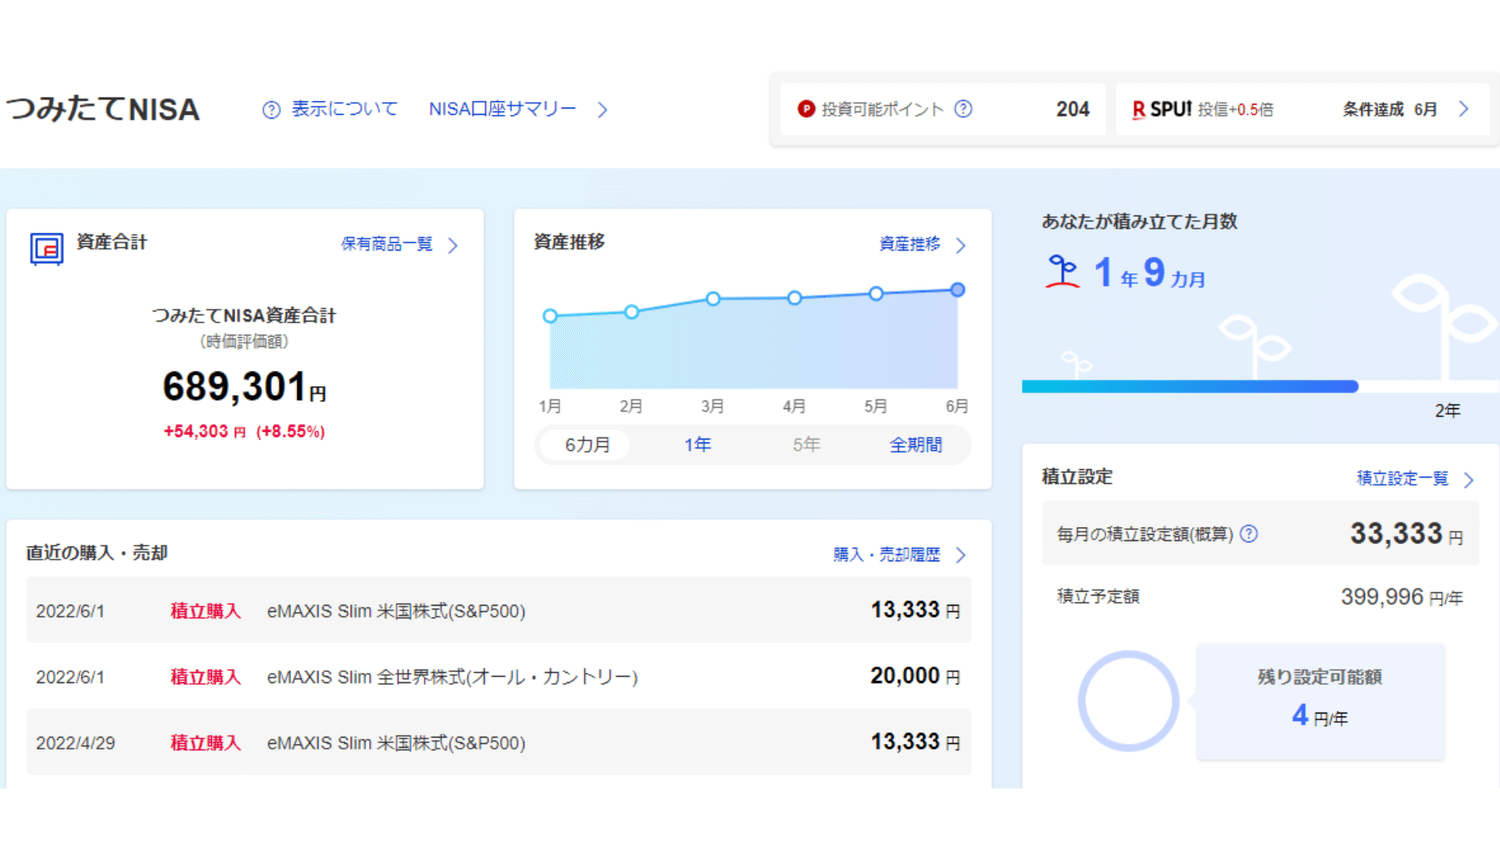Image resolution: width=1500 pixels, height=843 pixels.
Task: Click the +54,303円 (+8.55%) gain text
Action: (x=244, y=432)
